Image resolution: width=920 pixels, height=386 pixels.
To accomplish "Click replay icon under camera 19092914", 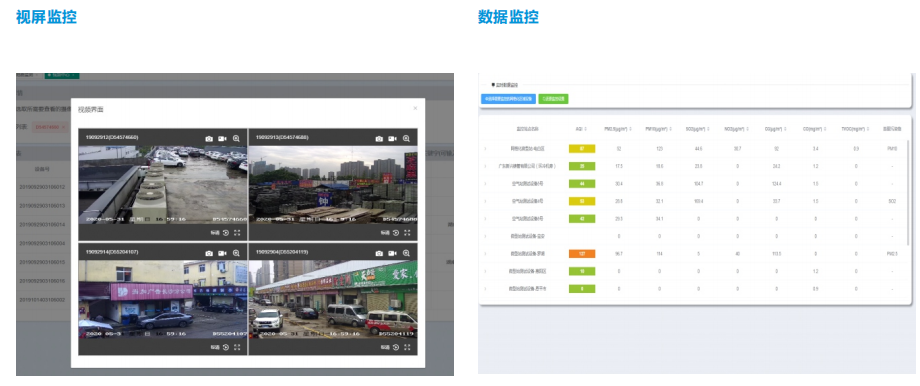I will (x=226, y=347).
